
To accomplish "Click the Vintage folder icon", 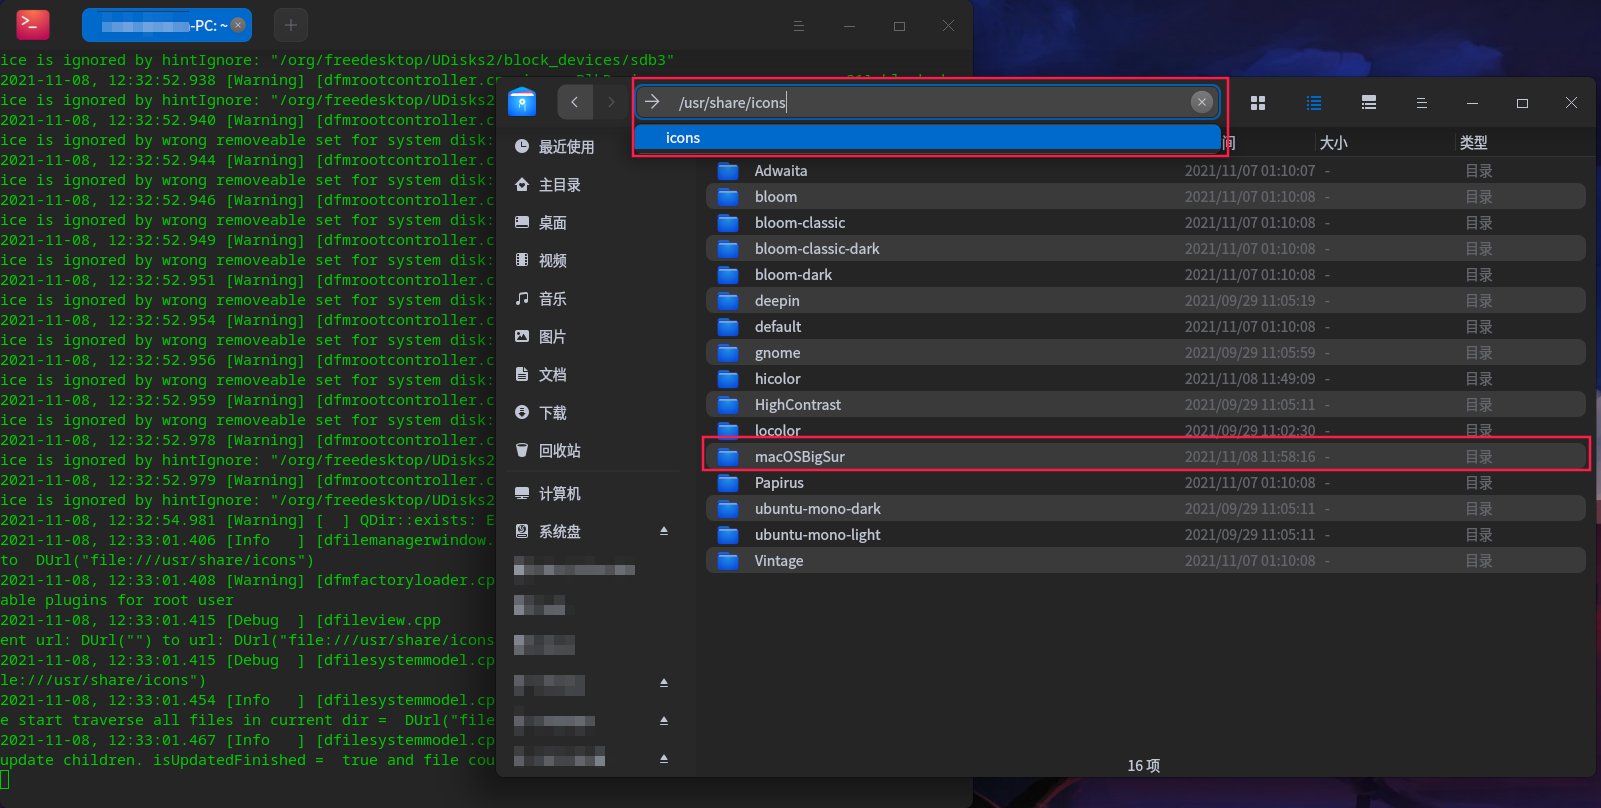I will (x=728, y=561).
